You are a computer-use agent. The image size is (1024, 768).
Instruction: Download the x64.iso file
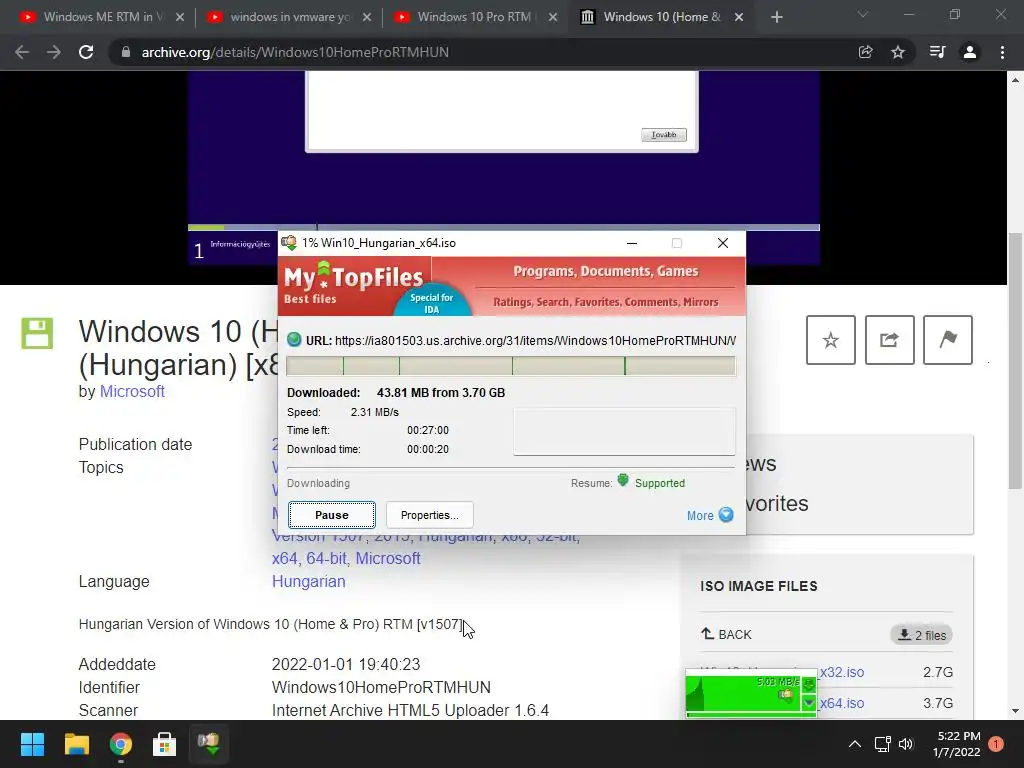(x=842, y=703)
